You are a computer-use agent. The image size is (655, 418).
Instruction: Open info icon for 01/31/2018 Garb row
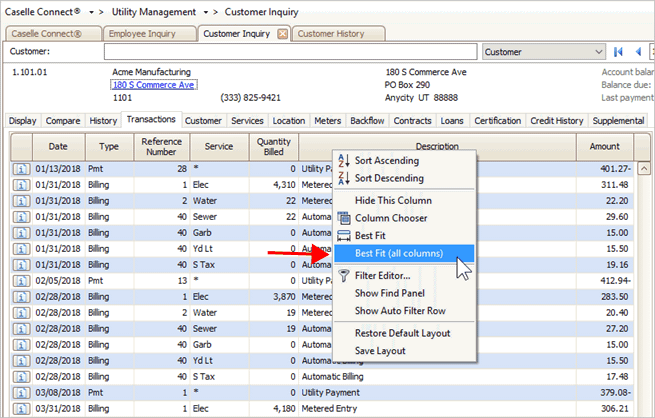pyautogui.click(x=21, y=233)
